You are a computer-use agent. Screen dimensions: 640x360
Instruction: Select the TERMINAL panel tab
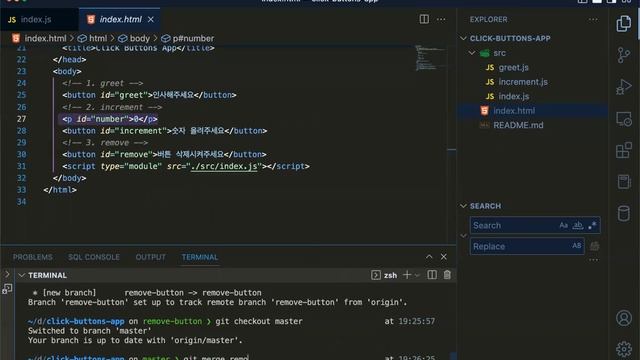[x=200, y=257]
